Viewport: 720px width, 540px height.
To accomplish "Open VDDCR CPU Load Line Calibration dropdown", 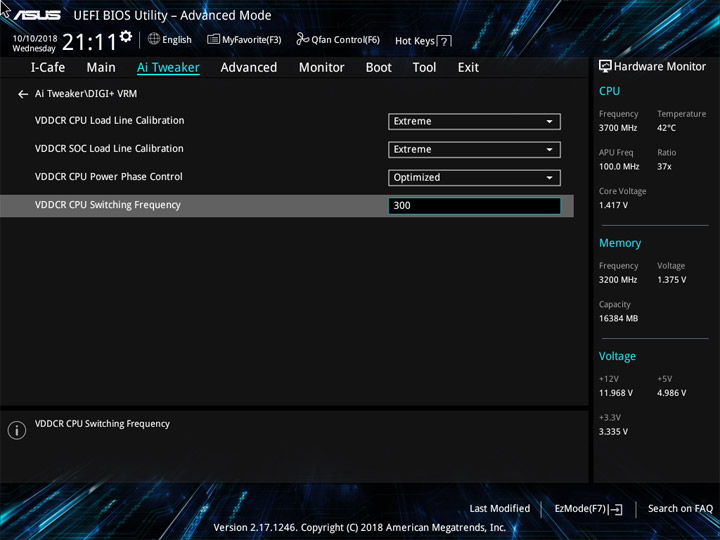I will (474, 122).
